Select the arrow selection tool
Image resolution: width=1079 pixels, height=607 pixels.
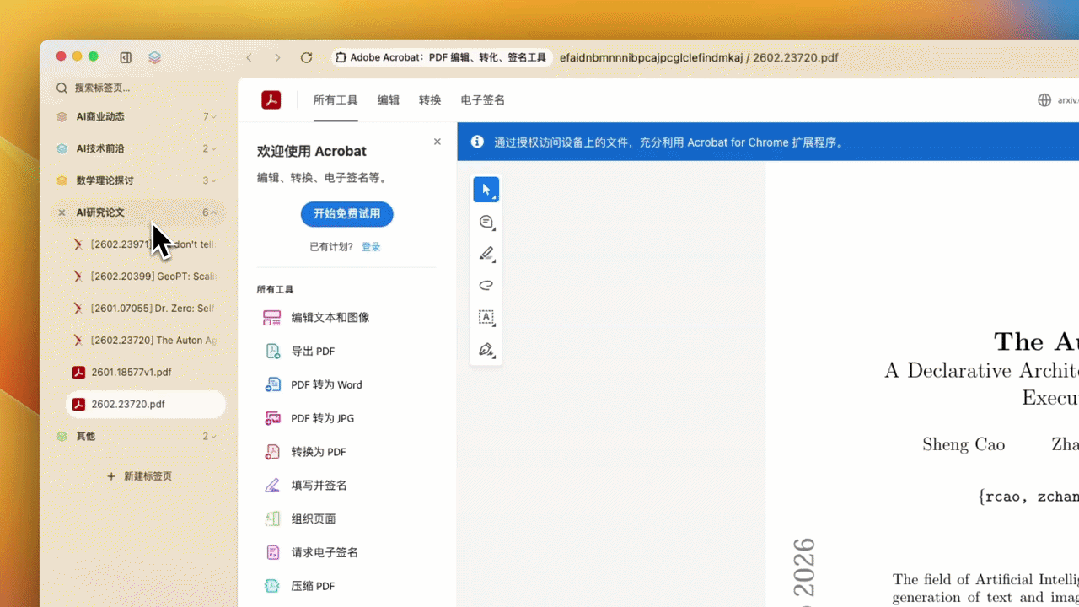486,189
